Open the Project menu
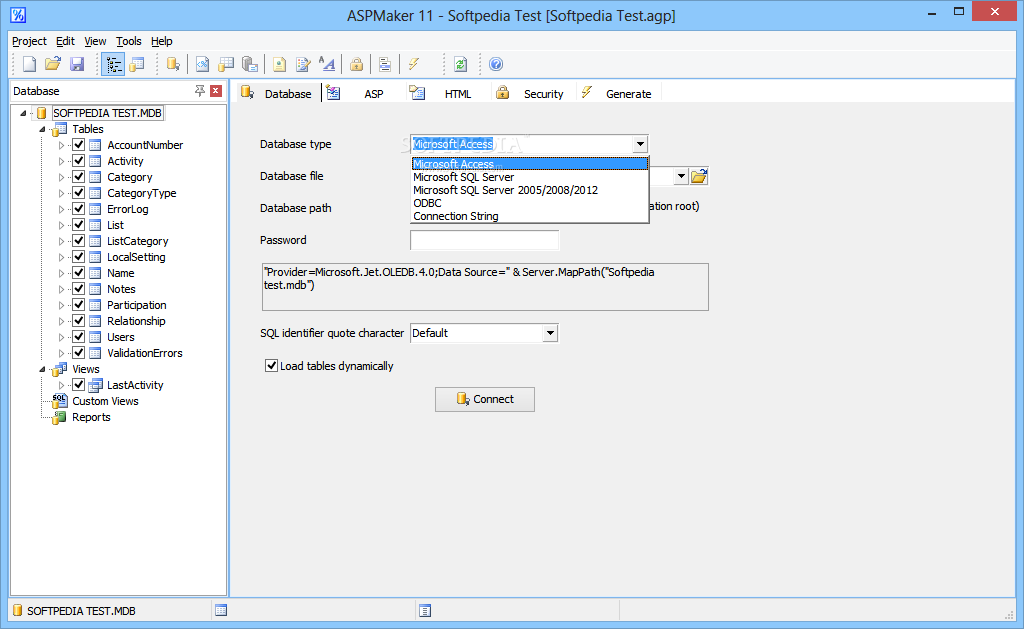The height and width of the screenshot is (629, 1024). pyautogui.click(x=29, y=41)
